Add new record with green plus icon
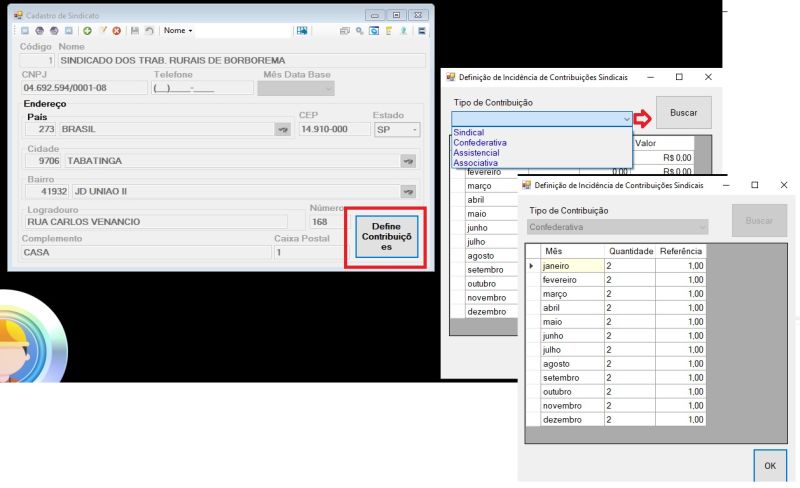Screen dimensions: 800x488 (x=87, y=31)
